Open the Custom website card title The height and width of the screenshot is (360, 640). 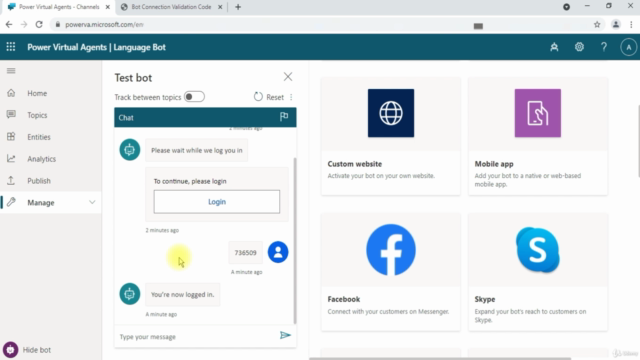click(x=355, y=164)
